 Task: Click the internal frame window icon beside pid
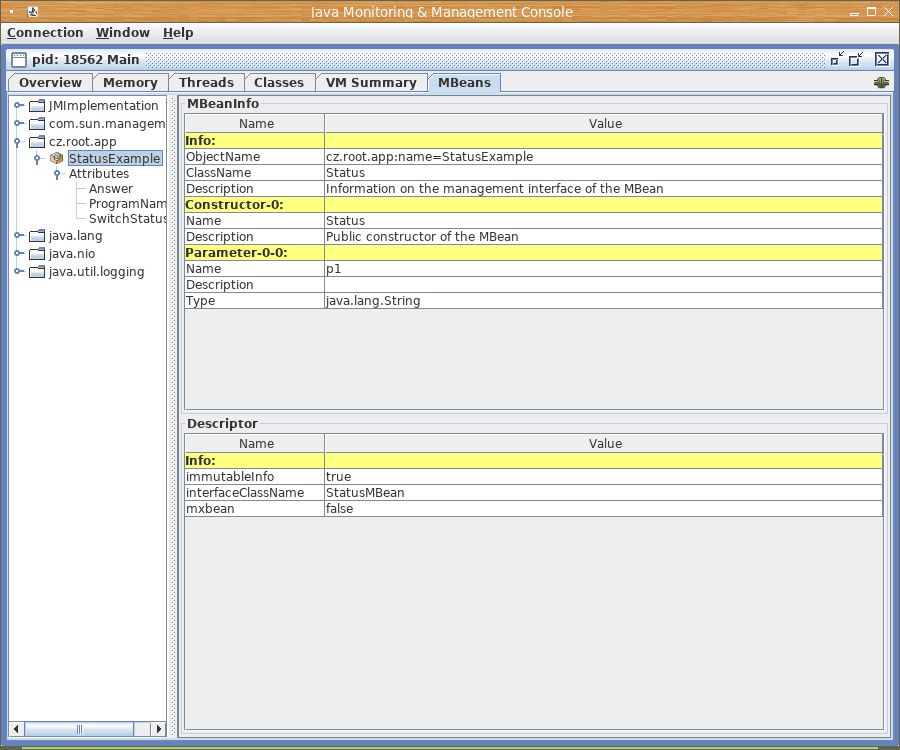coord(18,60)
